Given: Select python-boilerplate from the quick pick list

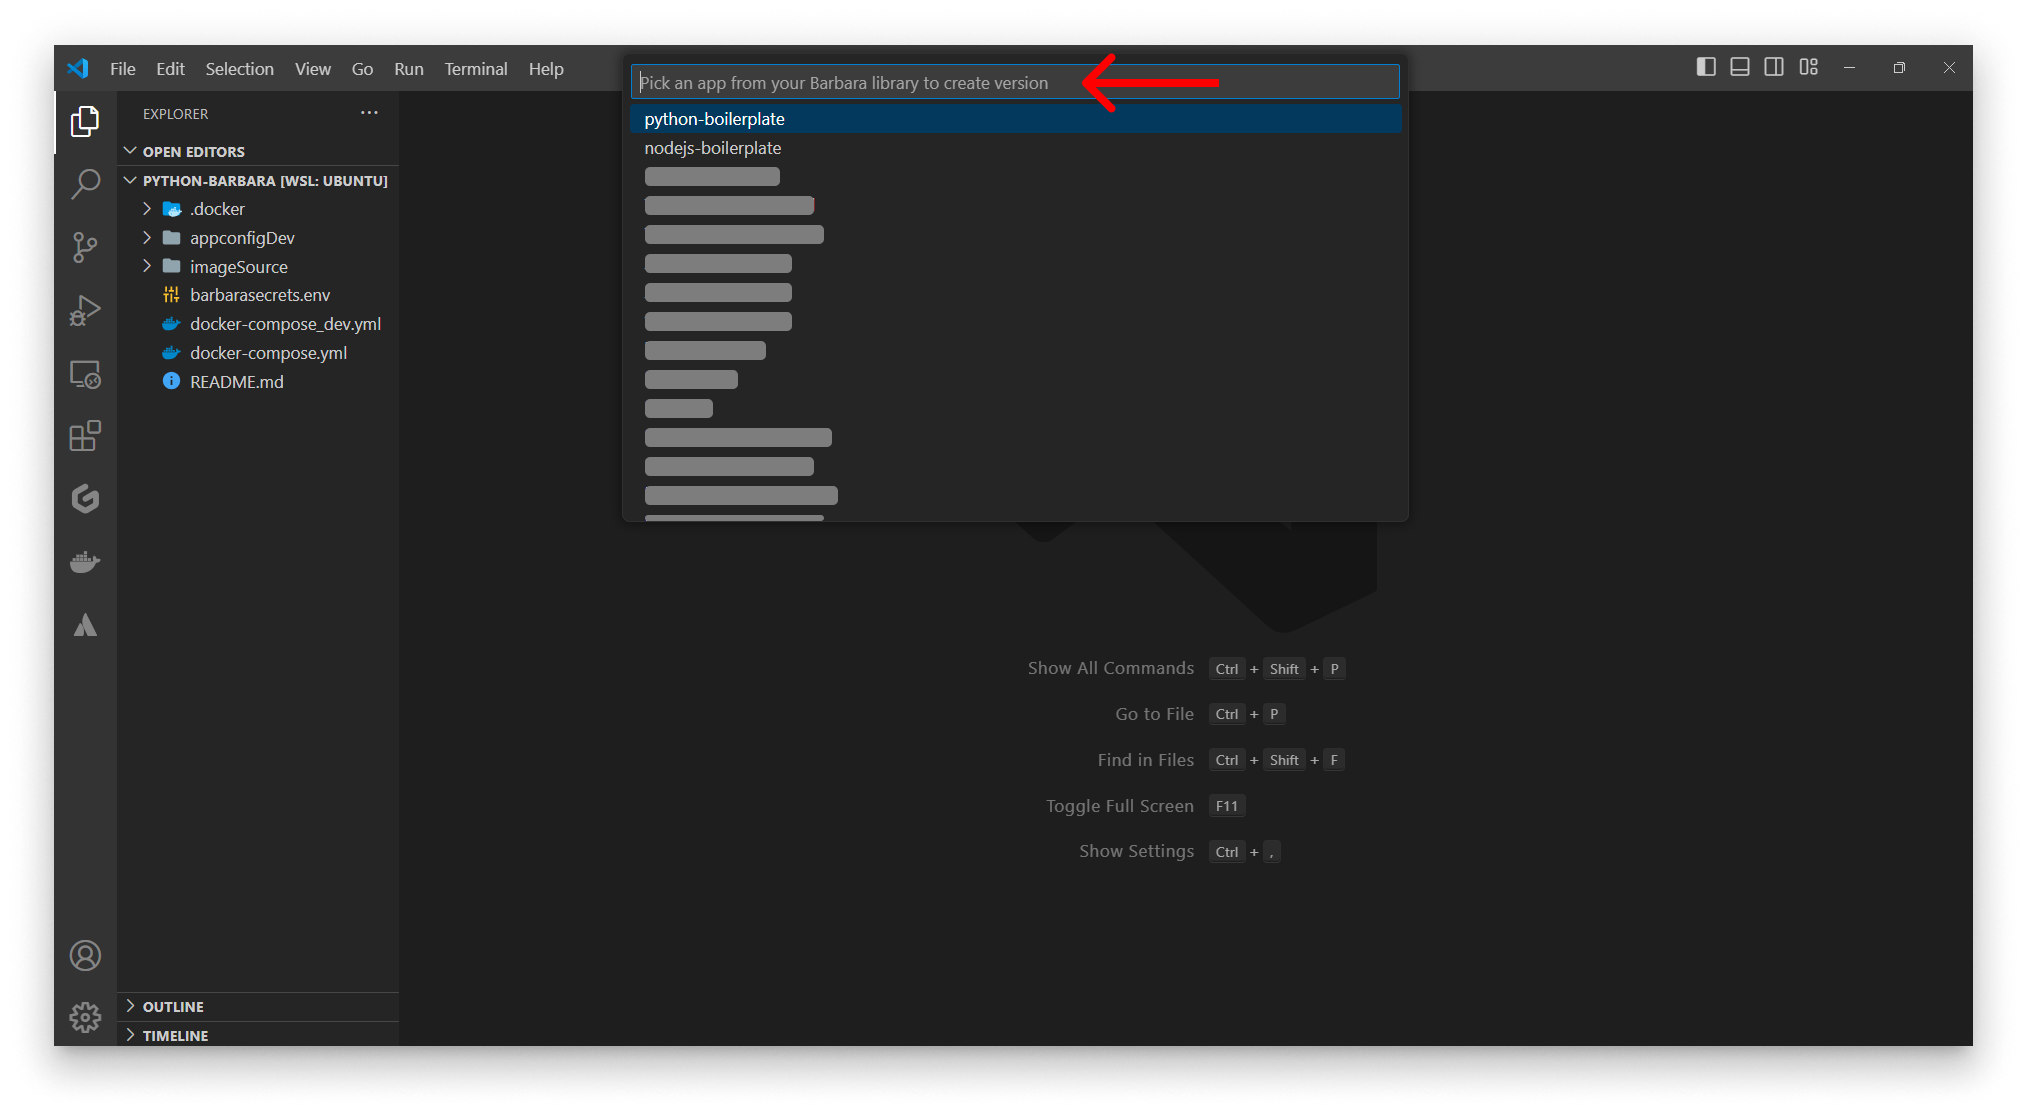Looking at the screenshot, I should [x=714, y=118].
